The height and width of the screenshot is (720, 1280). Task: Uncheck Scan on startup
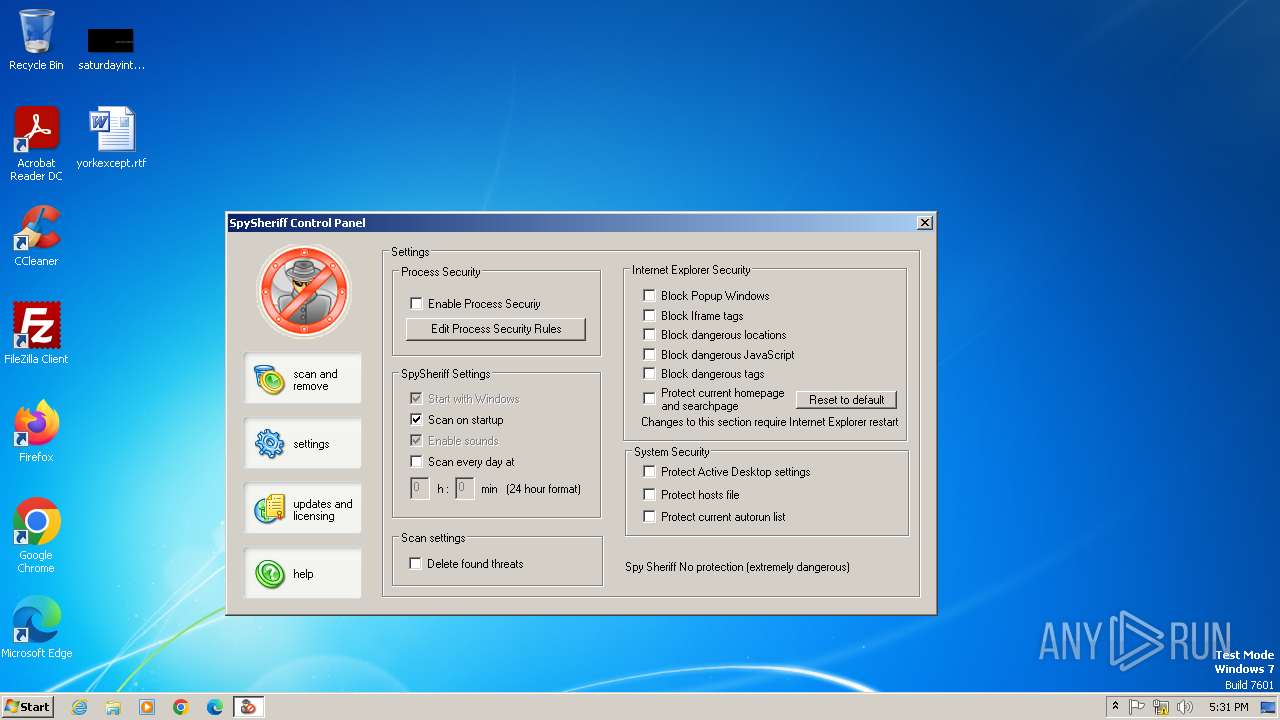pyautogui.click(x=417, y=420)
